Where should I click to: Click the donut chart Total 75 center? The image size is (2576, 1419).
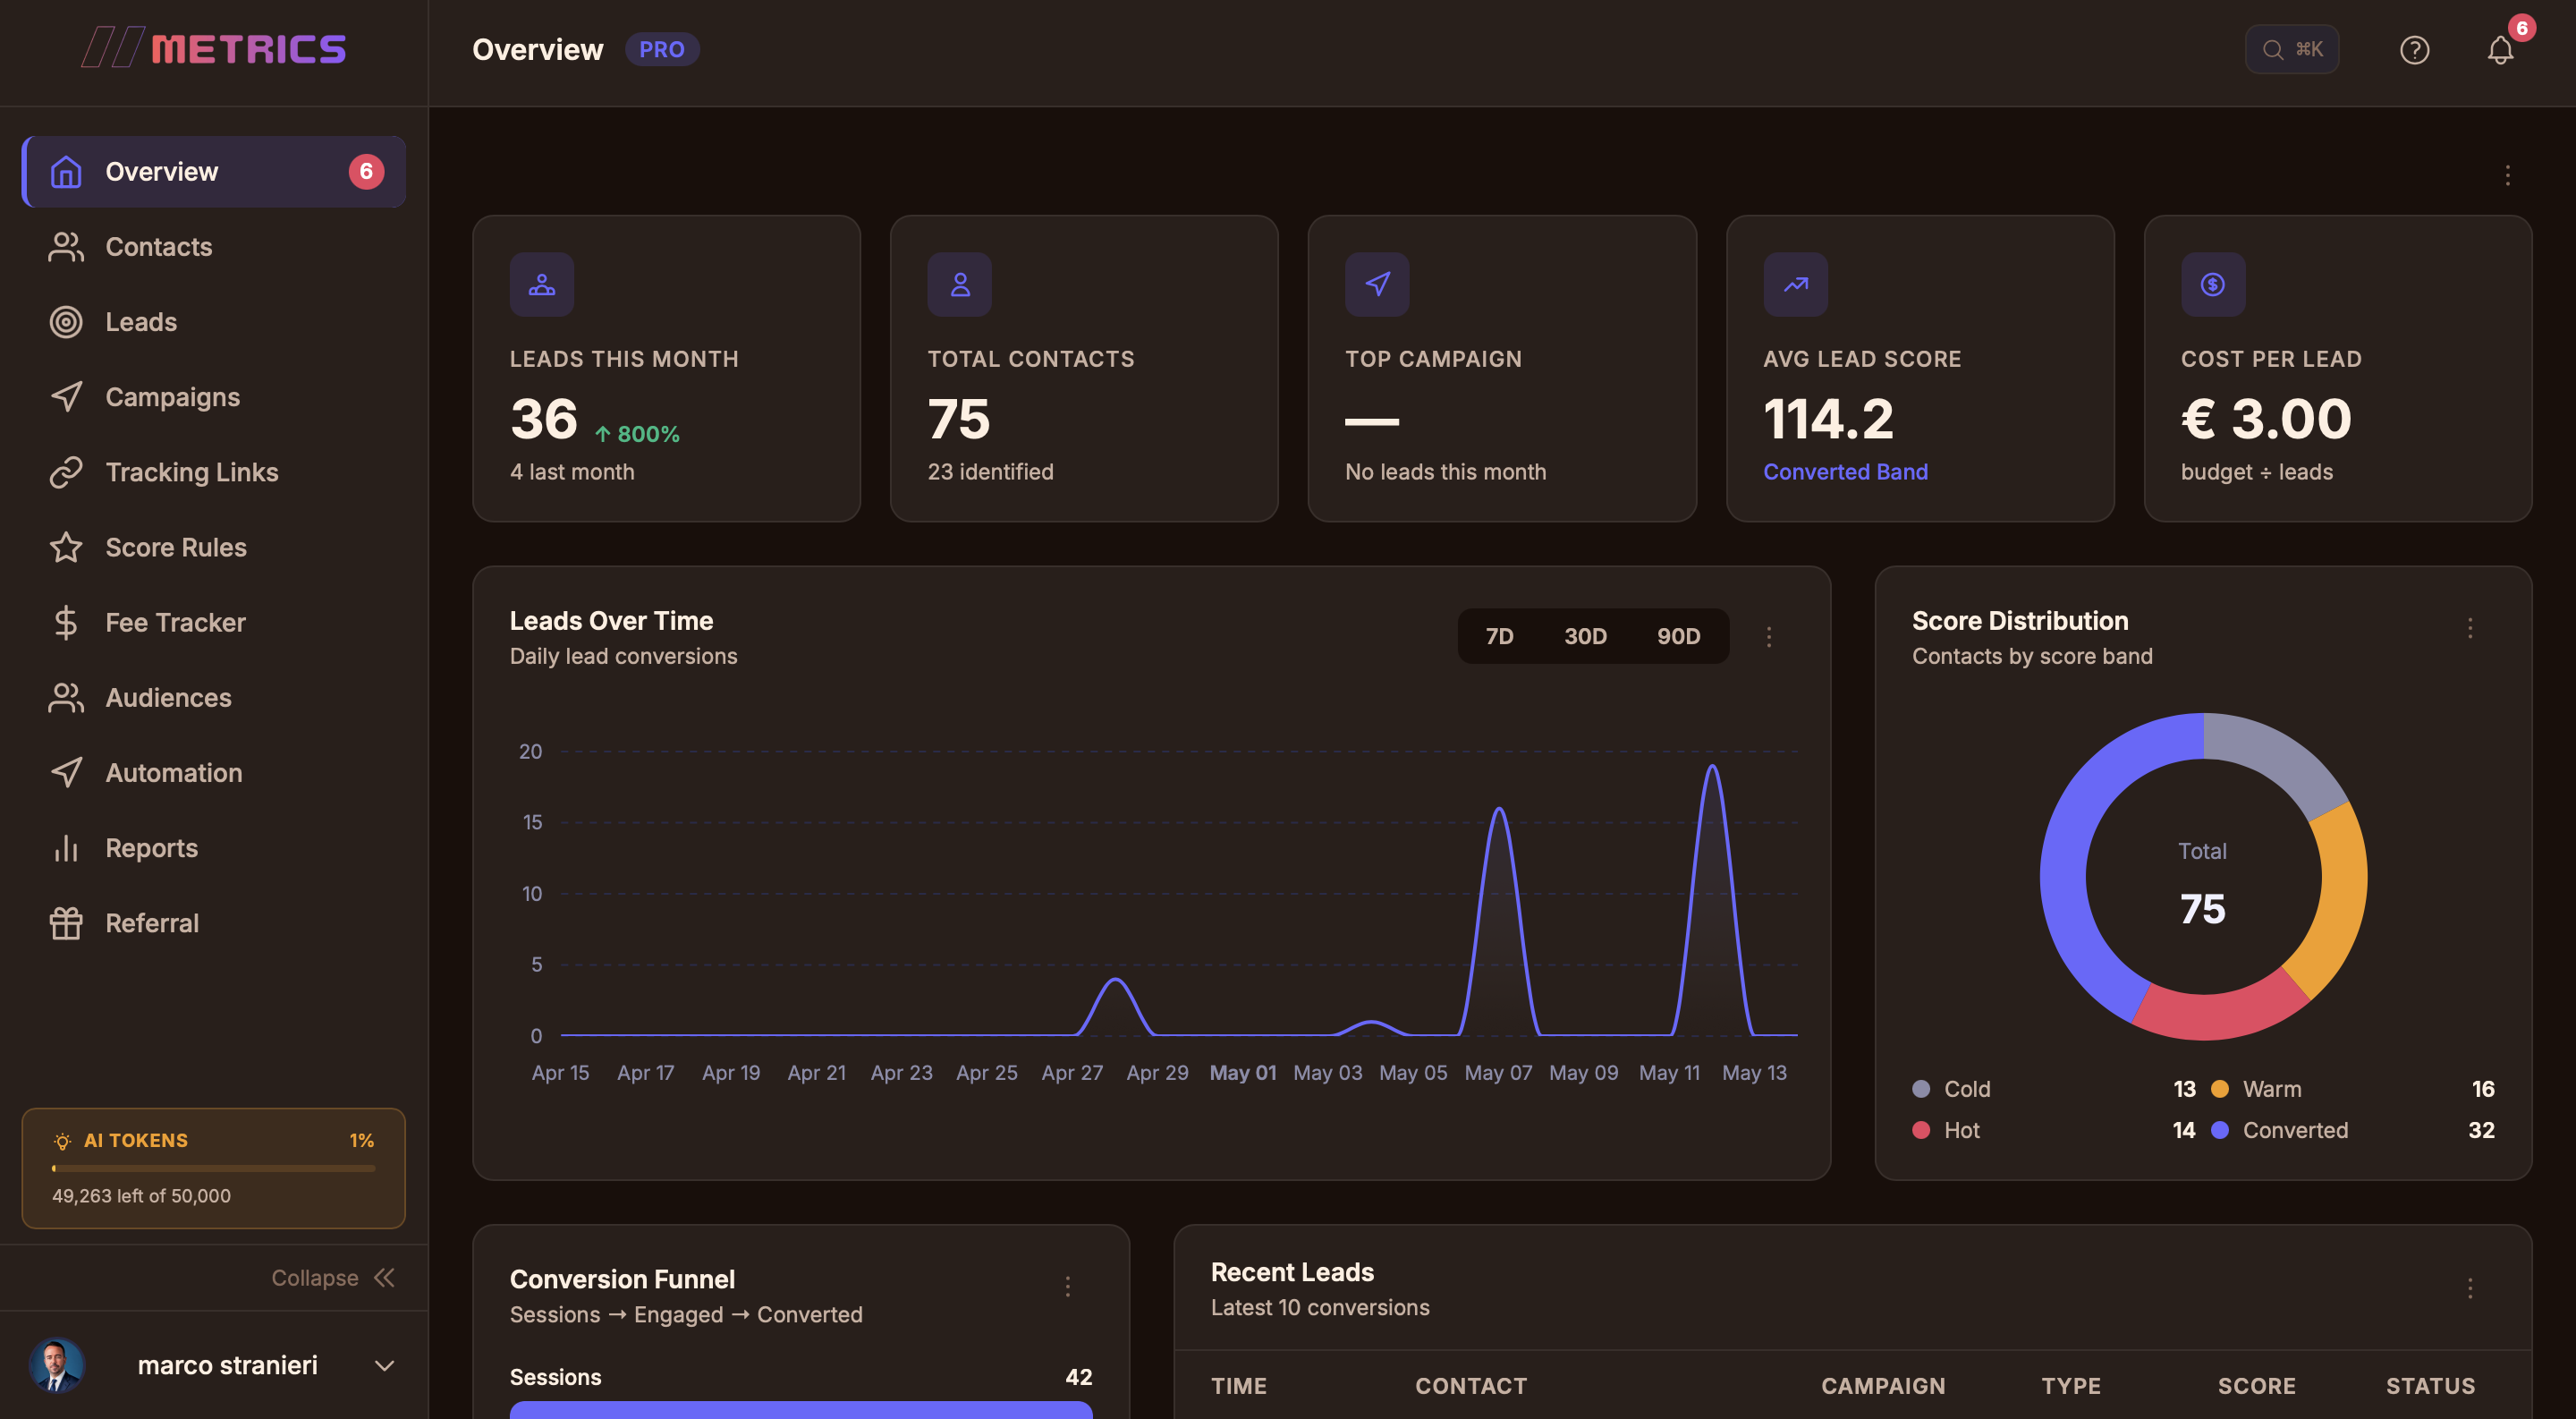[2203, 881]
